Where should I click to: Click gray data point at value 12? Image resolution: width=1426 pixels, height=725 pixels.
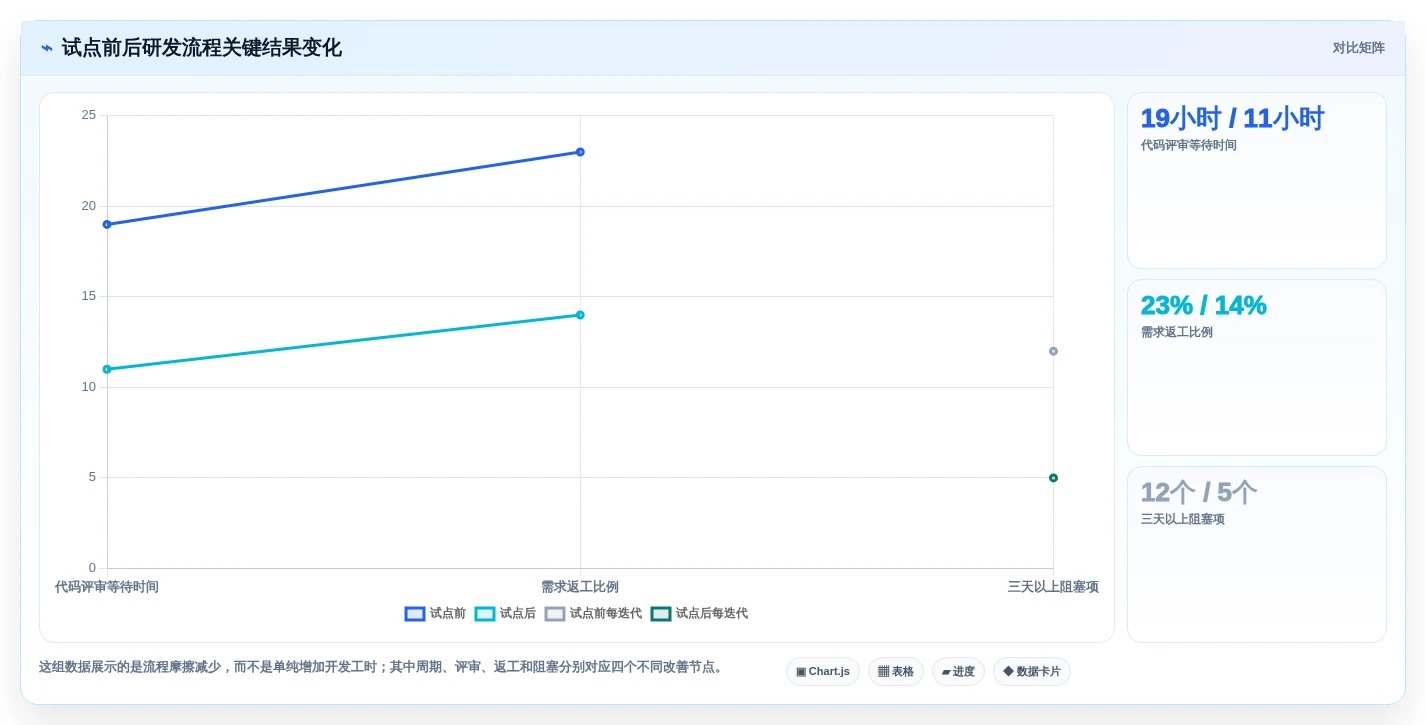1053,351
